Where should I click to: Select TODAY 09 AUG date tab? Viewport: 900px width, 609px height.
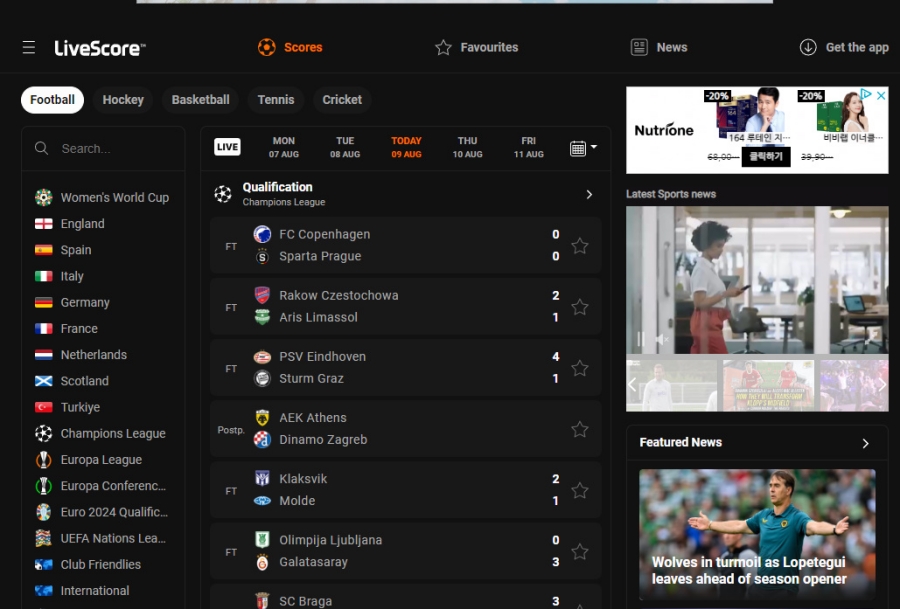pyautogui.click(x=406, y=148)
